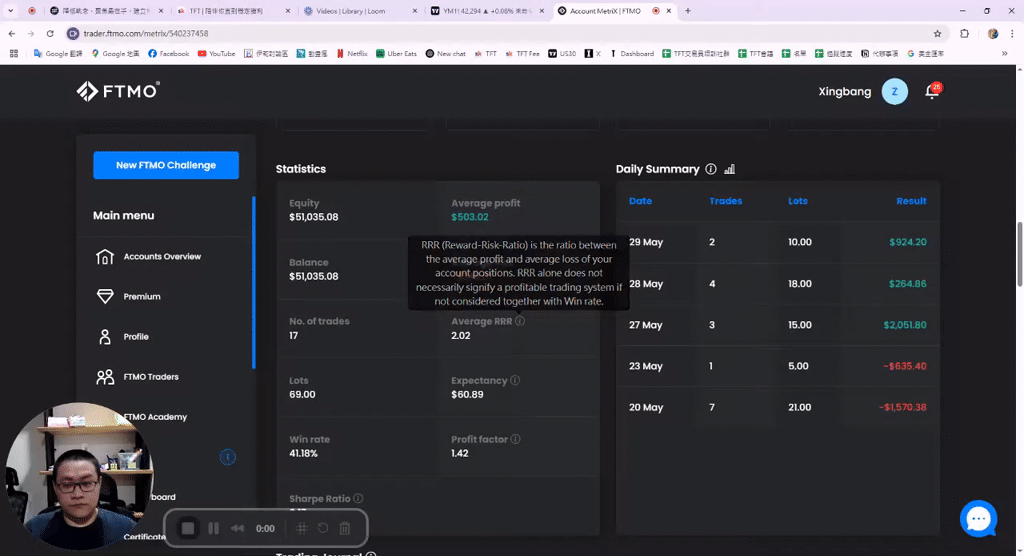Pause the Loom recording

pos(214,528)
